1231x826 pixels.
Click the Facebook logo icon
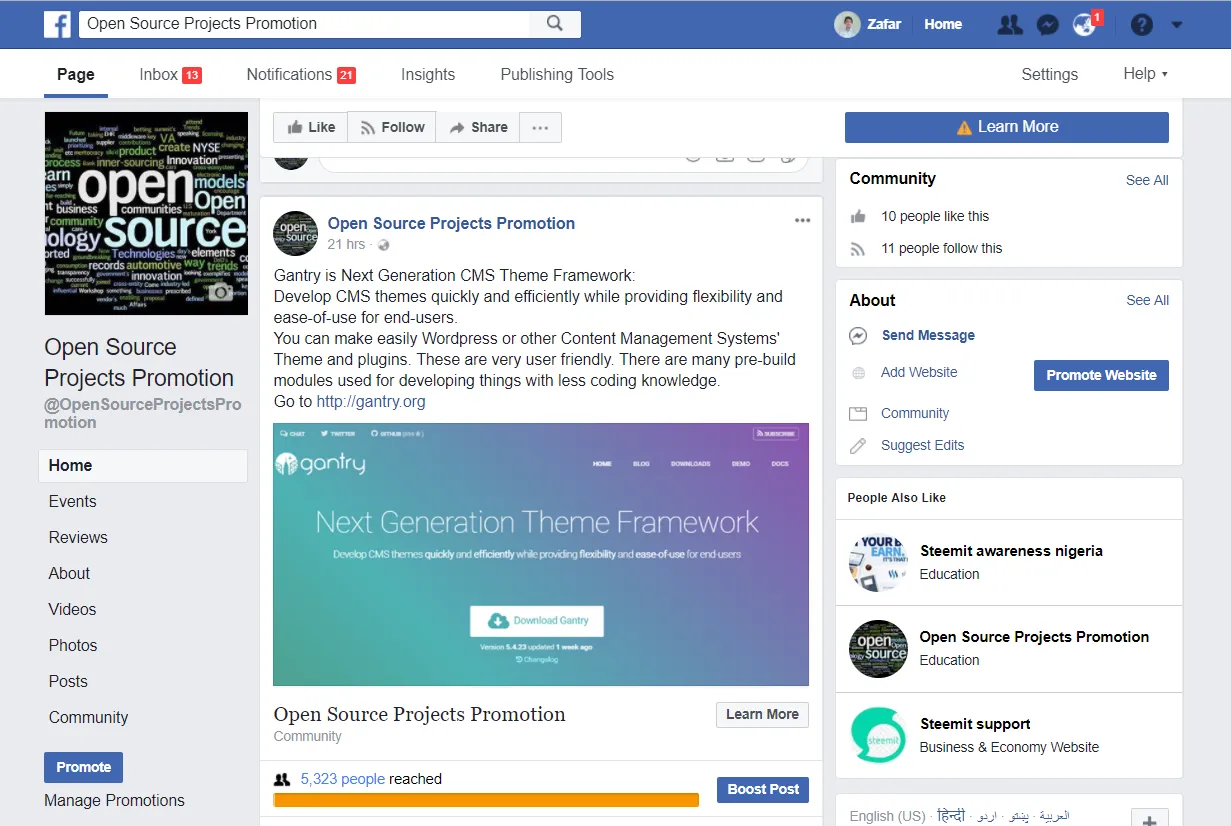click(57, 24)
